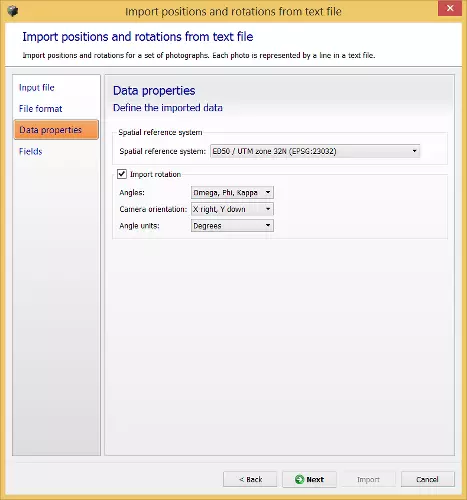Click the ED50 / UTM zone 32N value
Screen dimensions: 467x500
[x=274, y=151]
